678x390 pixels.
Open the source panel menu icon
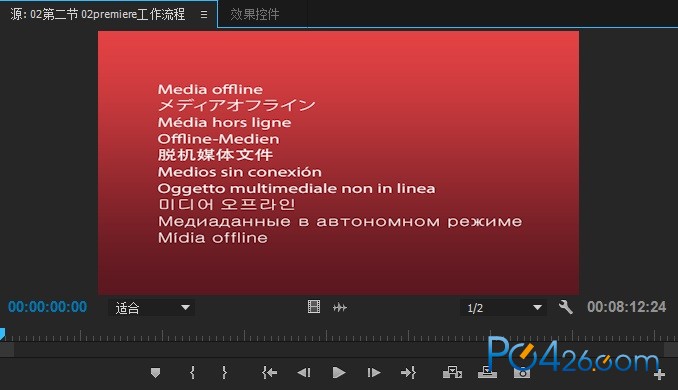pos(204,15)
